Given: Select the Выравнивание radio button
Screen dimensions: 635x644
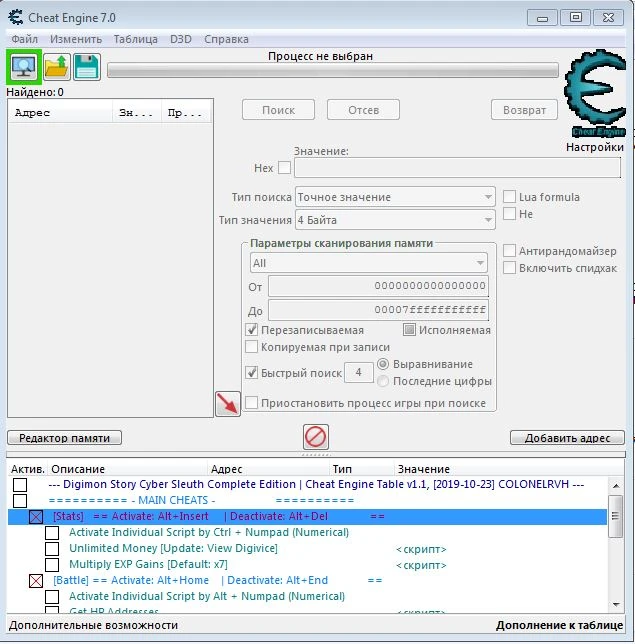Looking at the screenshot, I should click(x=383, y=364).
